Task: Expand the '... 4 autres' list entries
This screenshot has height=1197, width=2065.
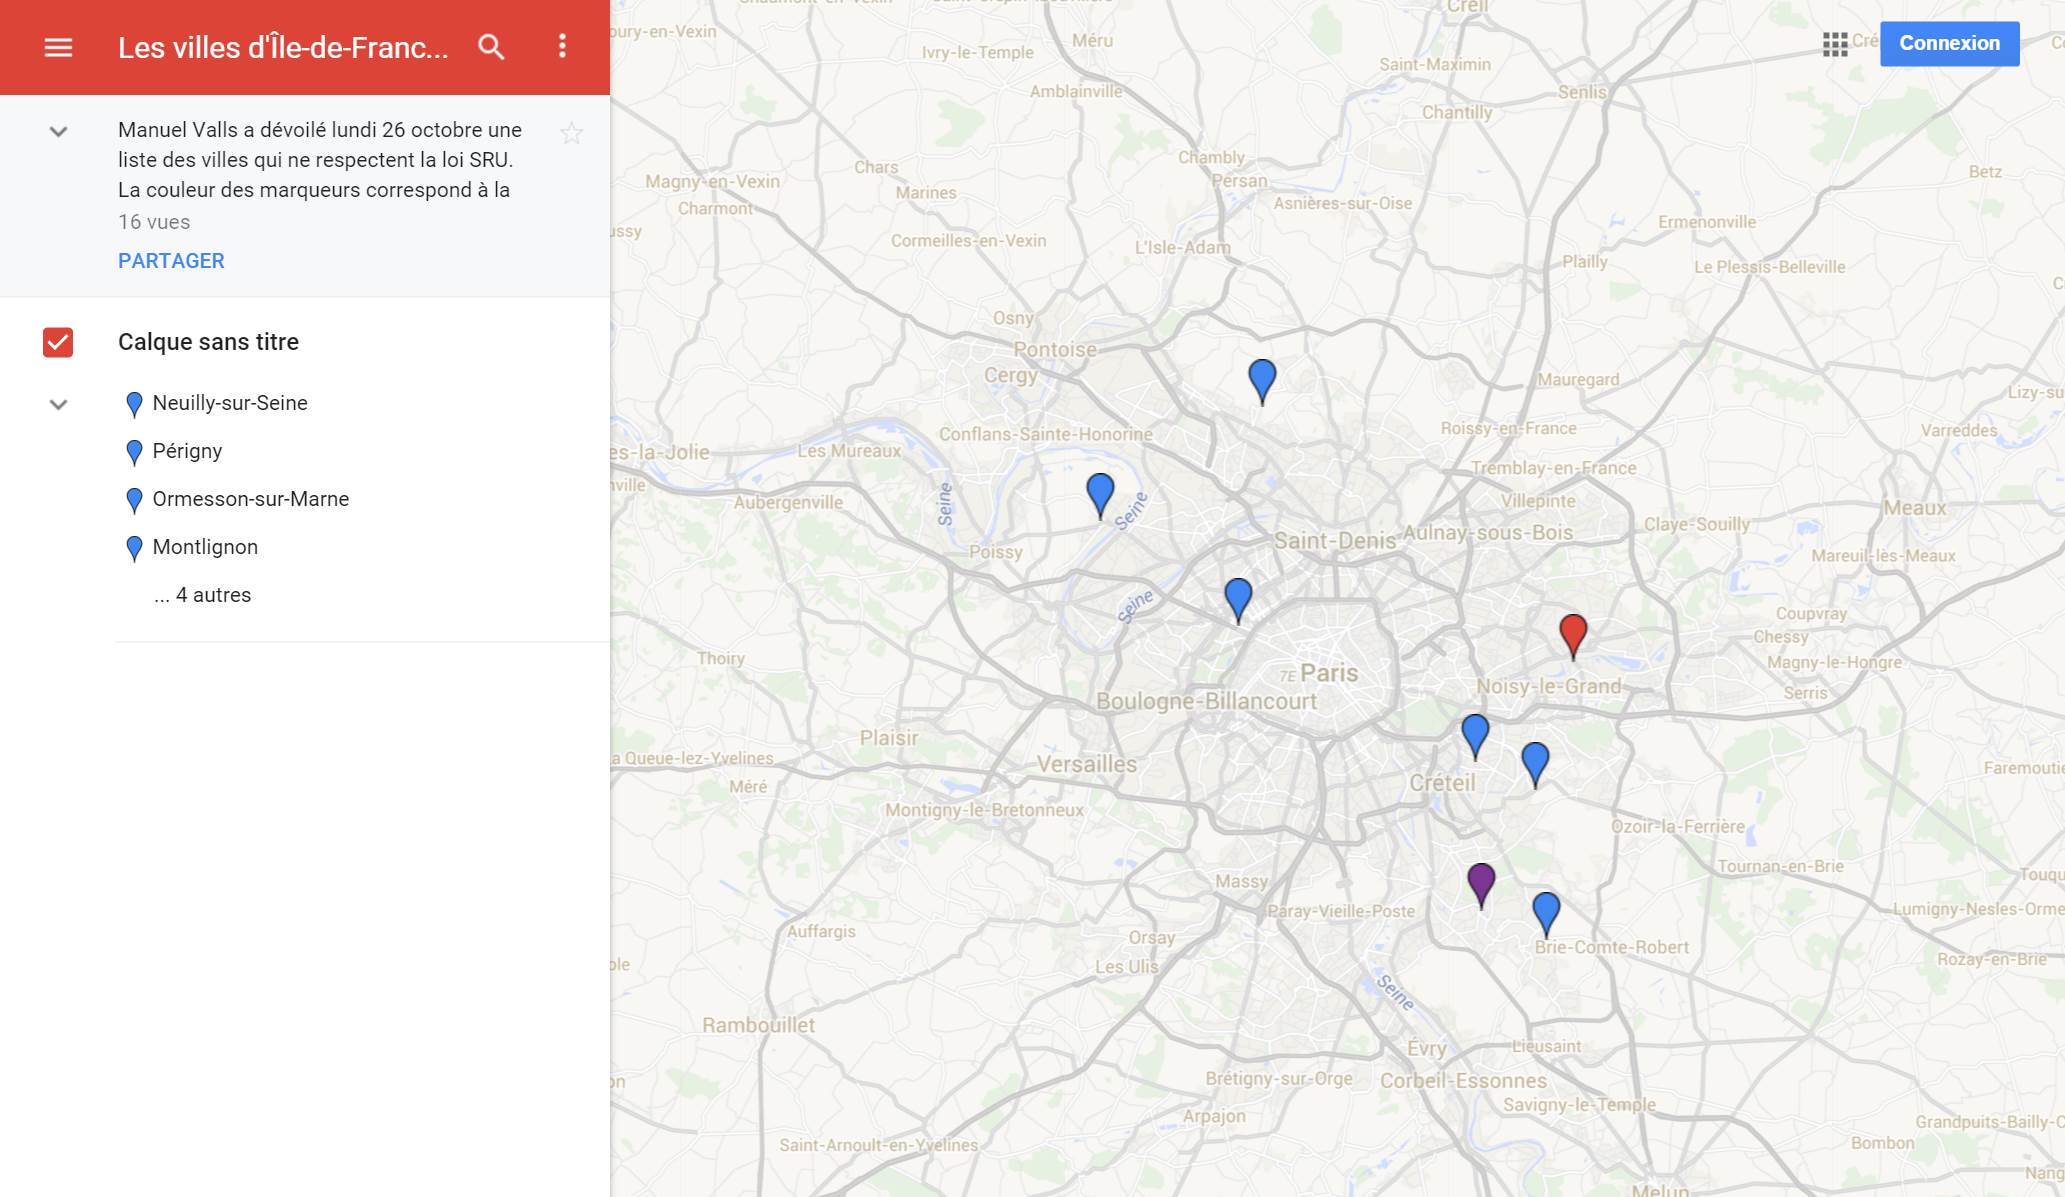Action: click(x=202, y=595)
